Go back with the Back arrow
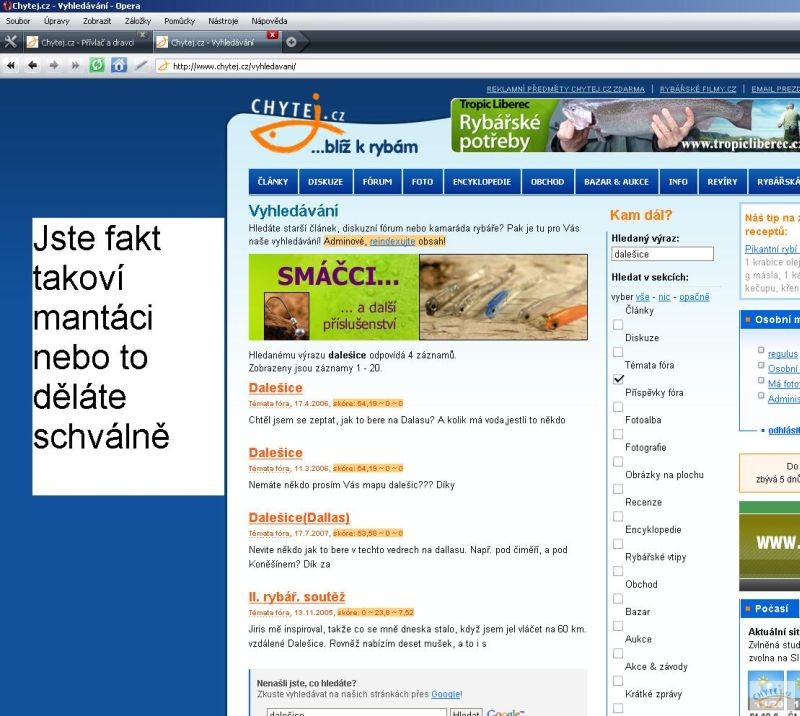Screen dimensions: 800x716 (x=33, y=65)
